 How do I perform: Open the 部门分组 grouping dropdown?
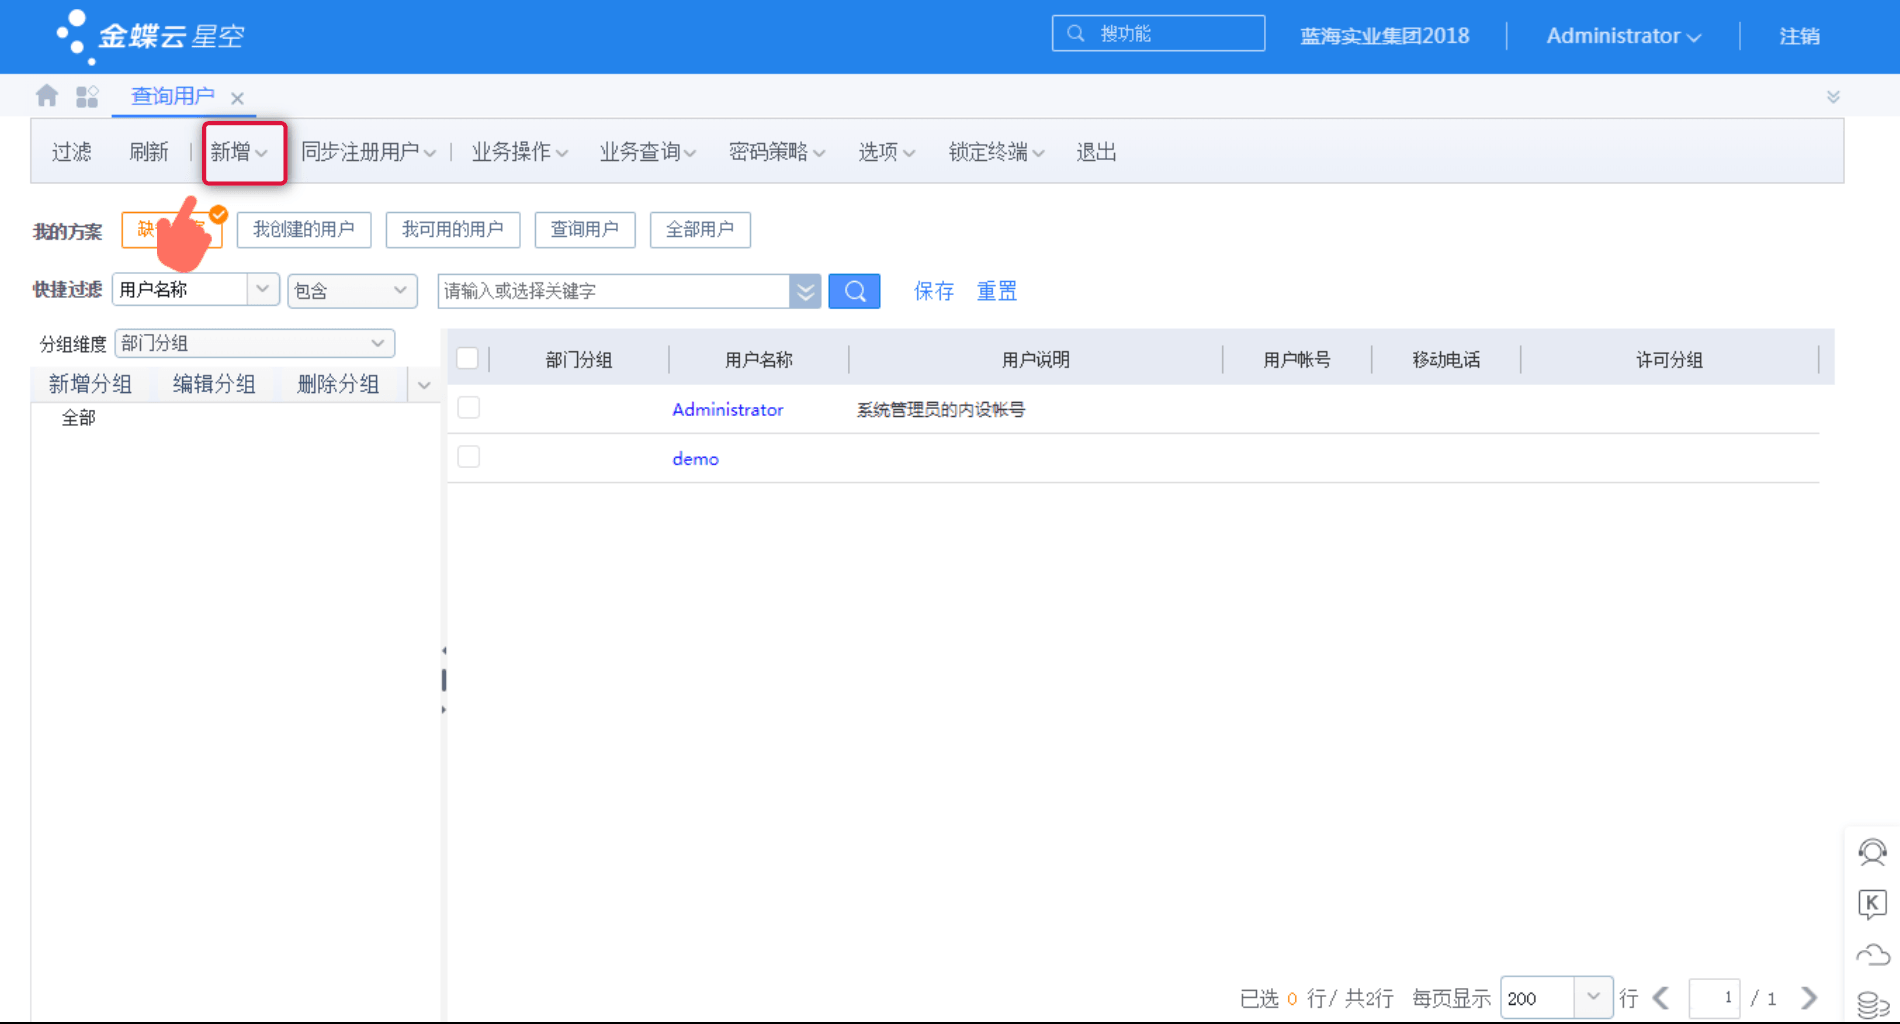pos(378,343)
